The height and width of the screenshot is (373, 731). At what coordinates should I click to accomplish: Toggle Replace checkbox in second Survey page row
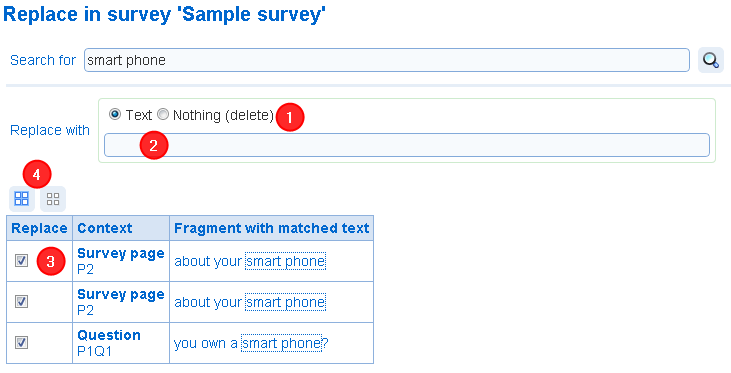coord(21,302)
